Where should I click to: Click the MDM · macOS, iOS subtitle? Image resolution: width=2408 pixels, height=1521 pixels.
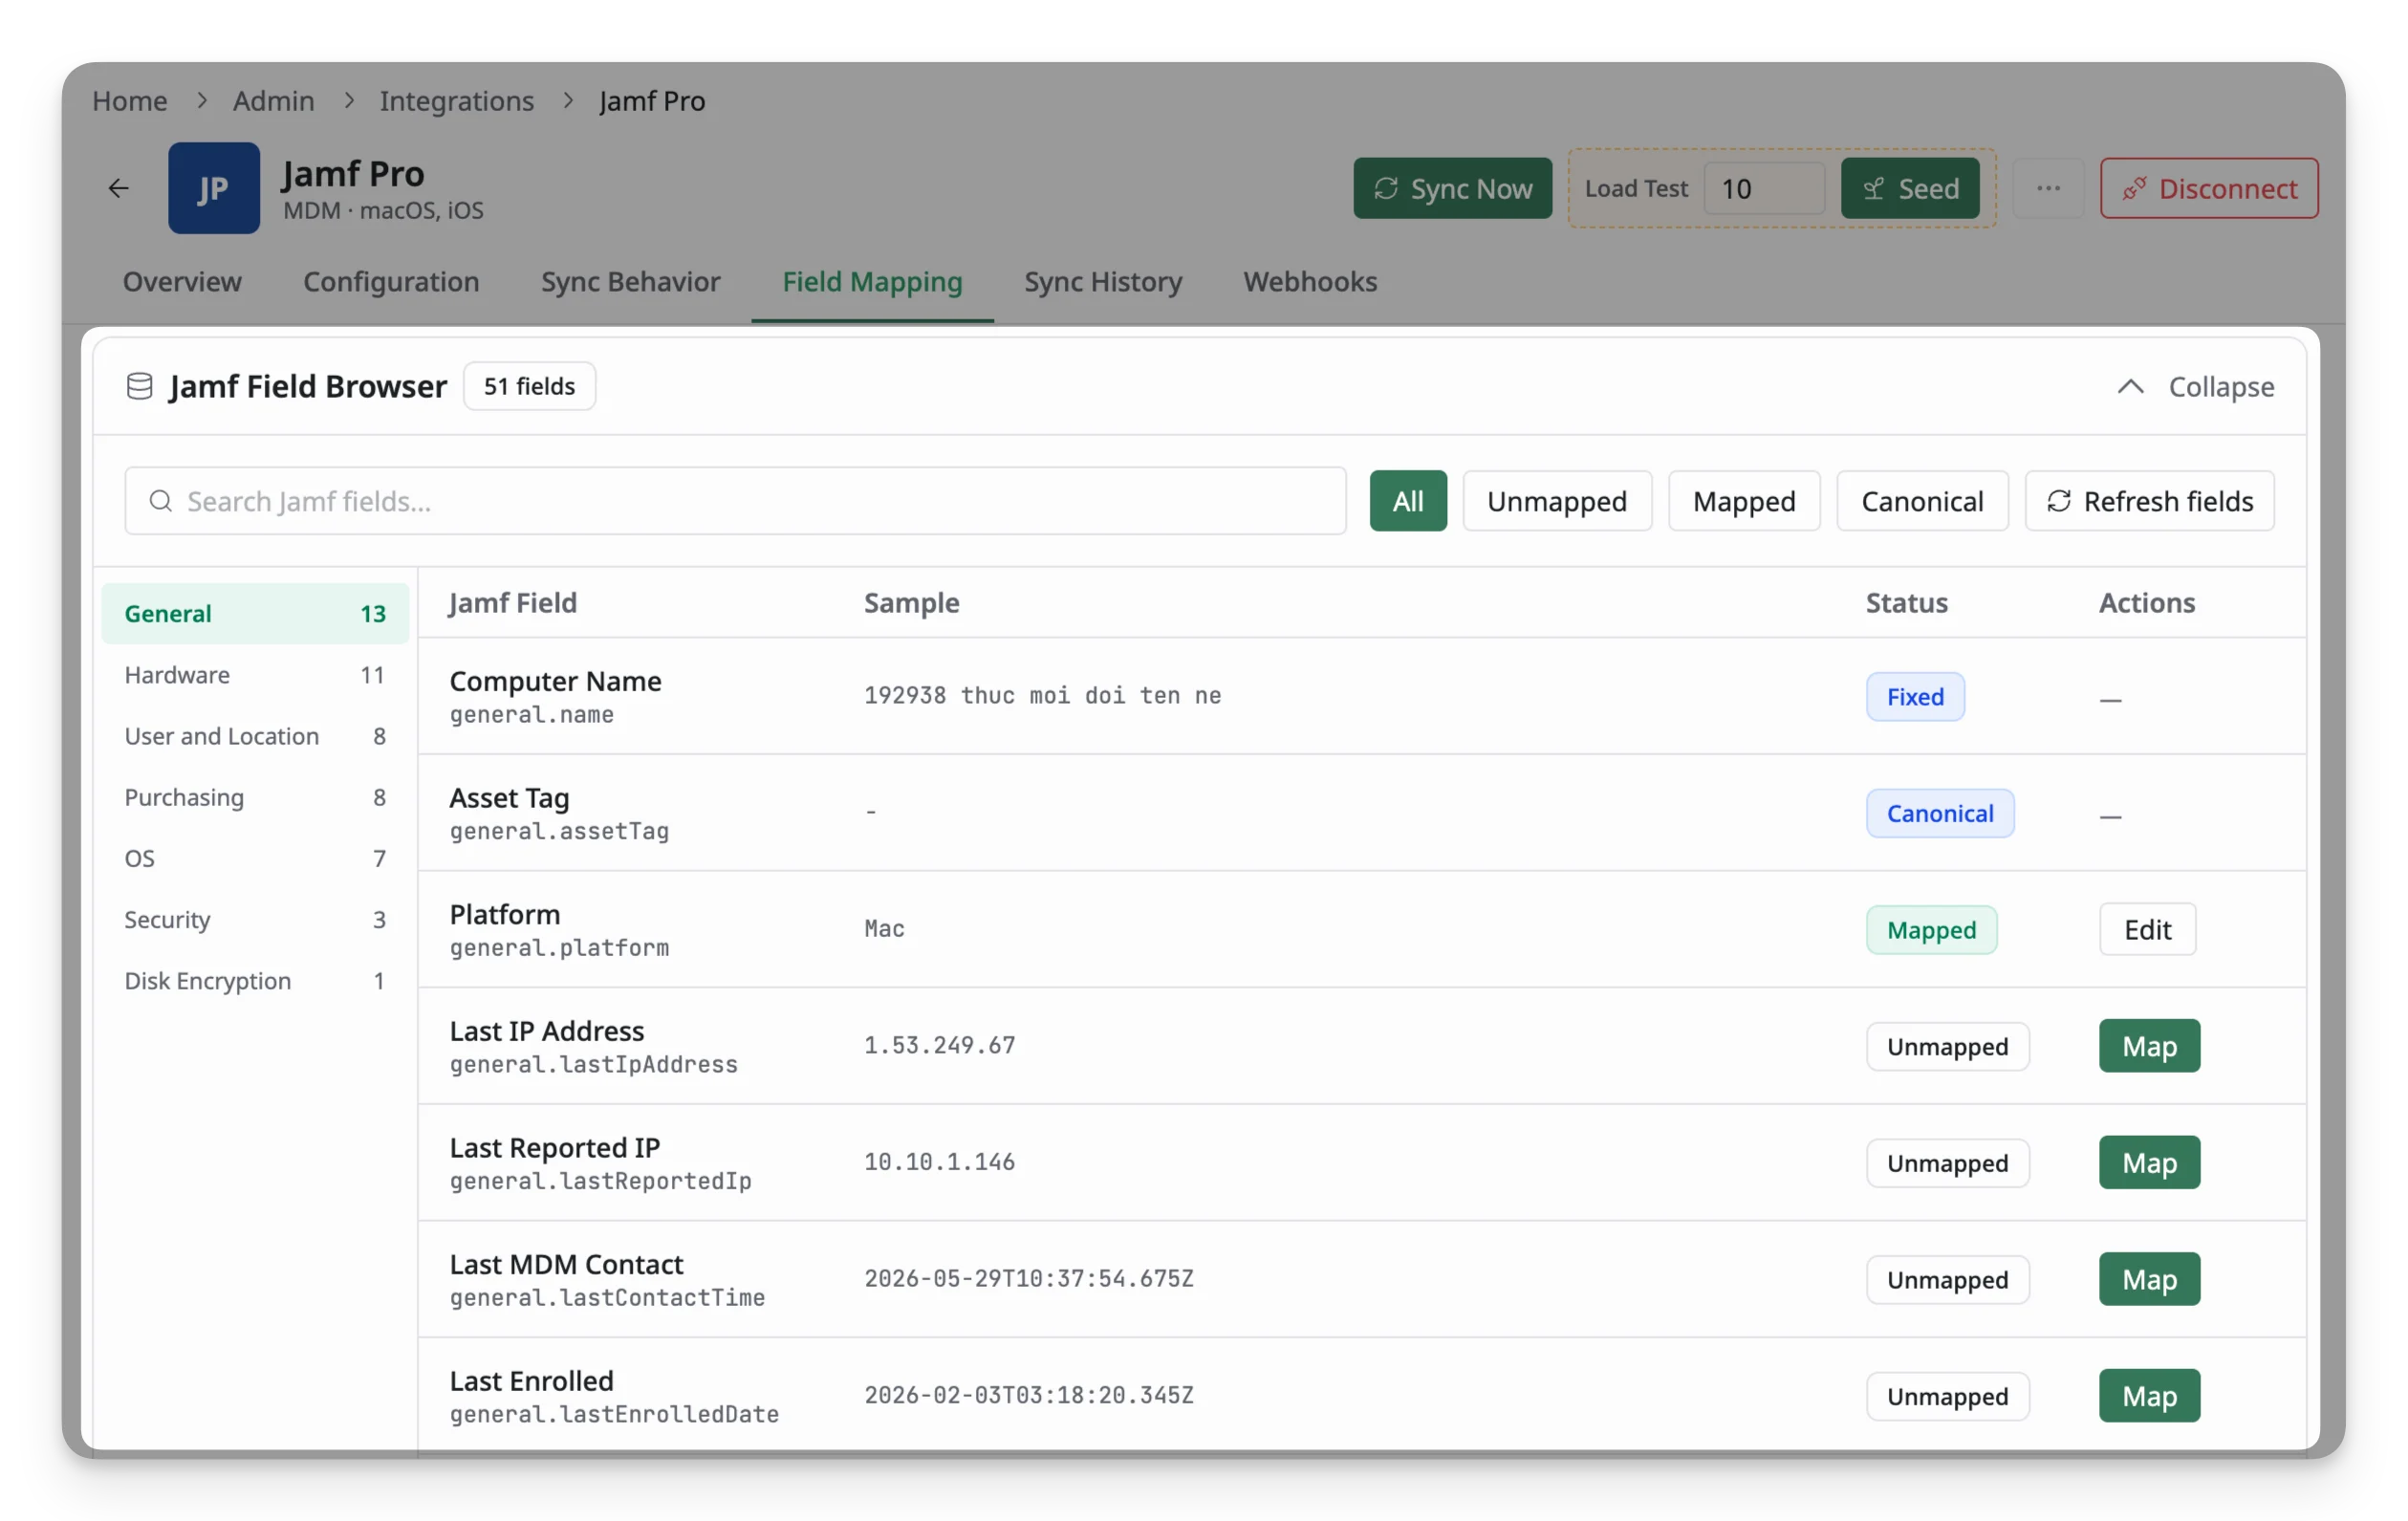(x=383, y=210)
